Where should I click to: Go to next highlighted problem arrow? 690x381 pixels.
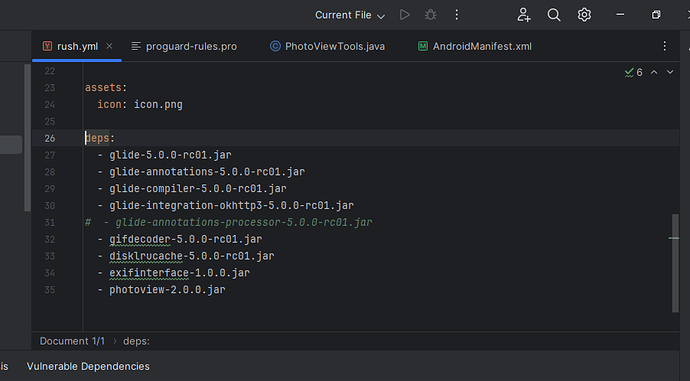tap(670, 72)
